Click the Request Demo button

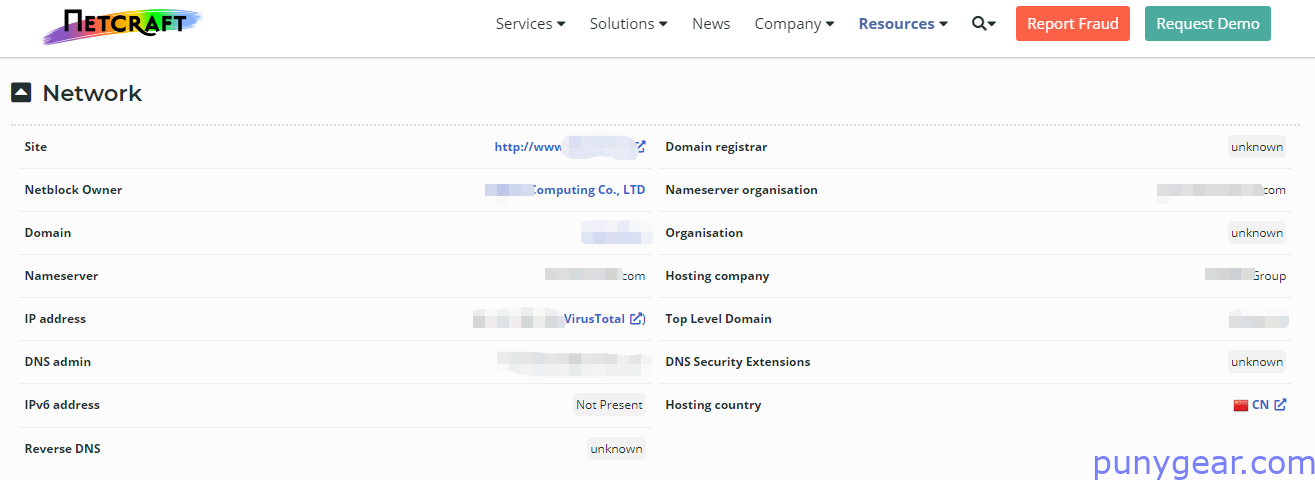[1208, 24]
